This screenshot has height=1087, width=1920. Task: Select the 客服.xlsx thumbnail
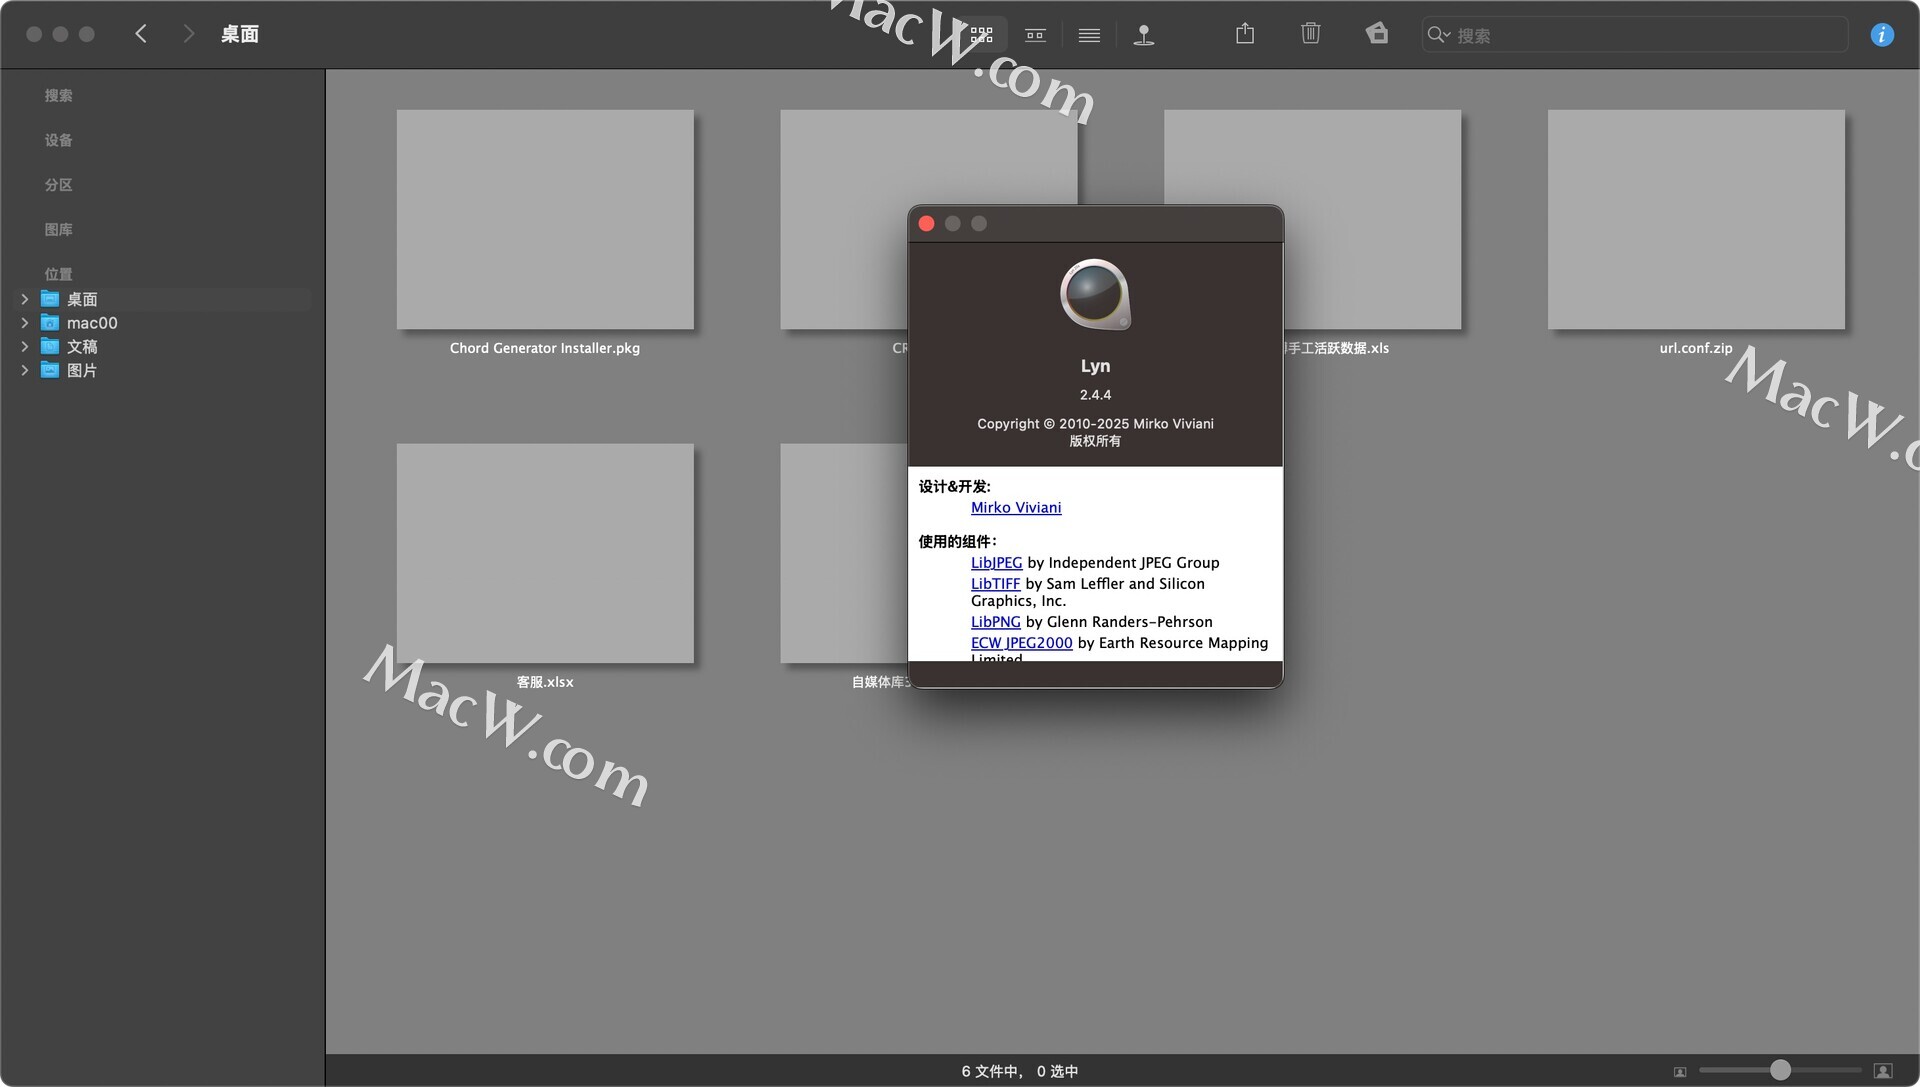pyautogui.click(x=545, y=553)
